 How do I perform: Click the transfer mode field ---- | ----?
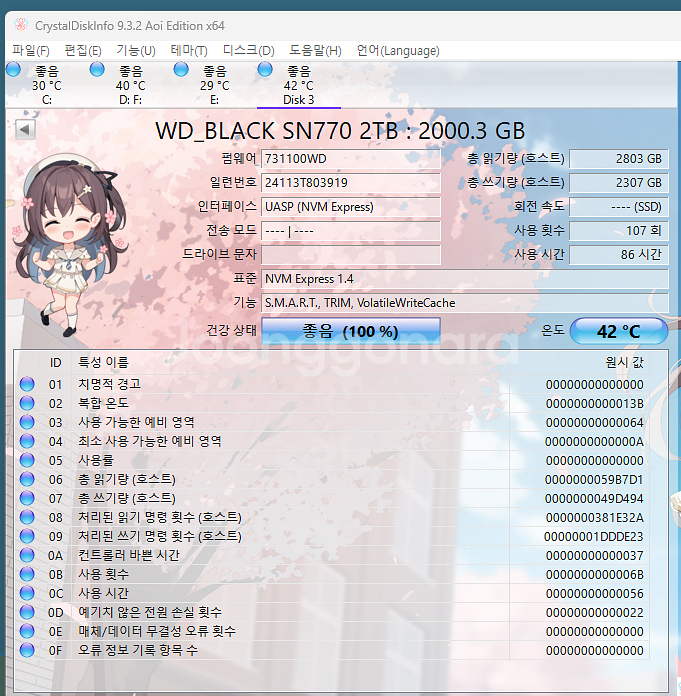351,230
